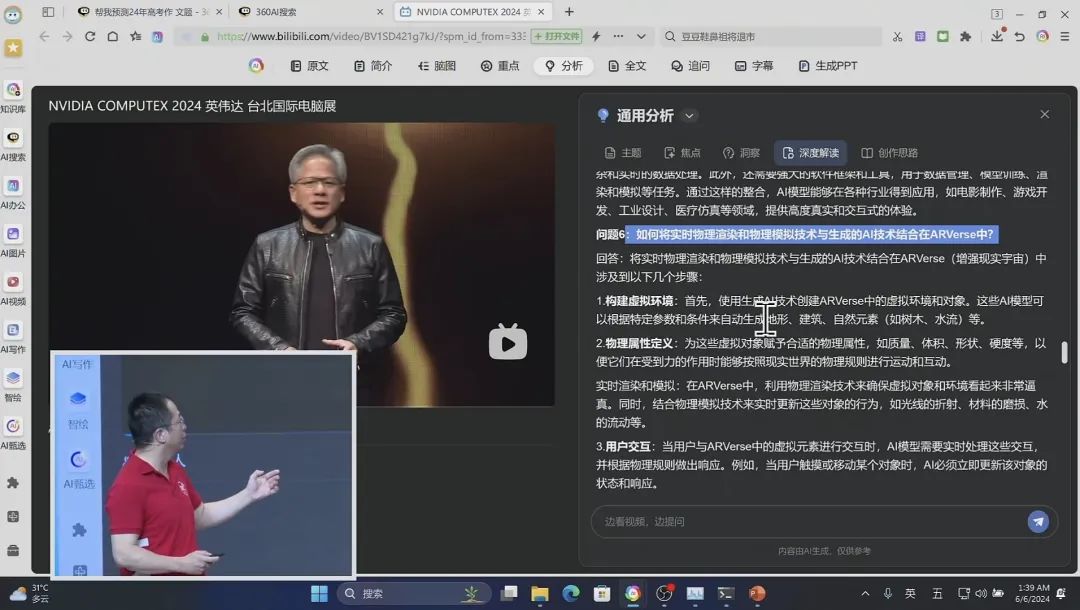Open AI视频 in the left sidebar
This screenshot has width=1080, height=610.
pyautogui.click(x=13, y=288)
